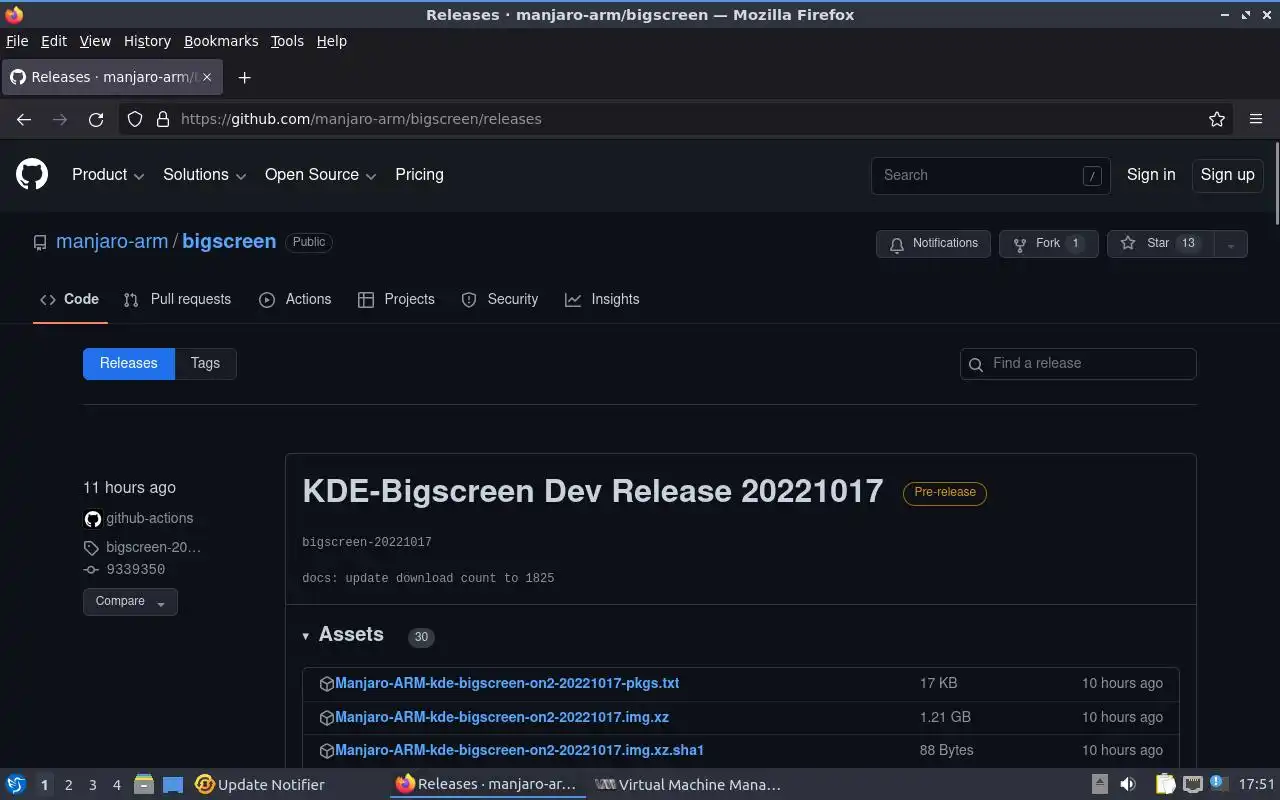Open the View menu
The width and height of the screenshot is (1280, 800).
(x=95, y=41)
